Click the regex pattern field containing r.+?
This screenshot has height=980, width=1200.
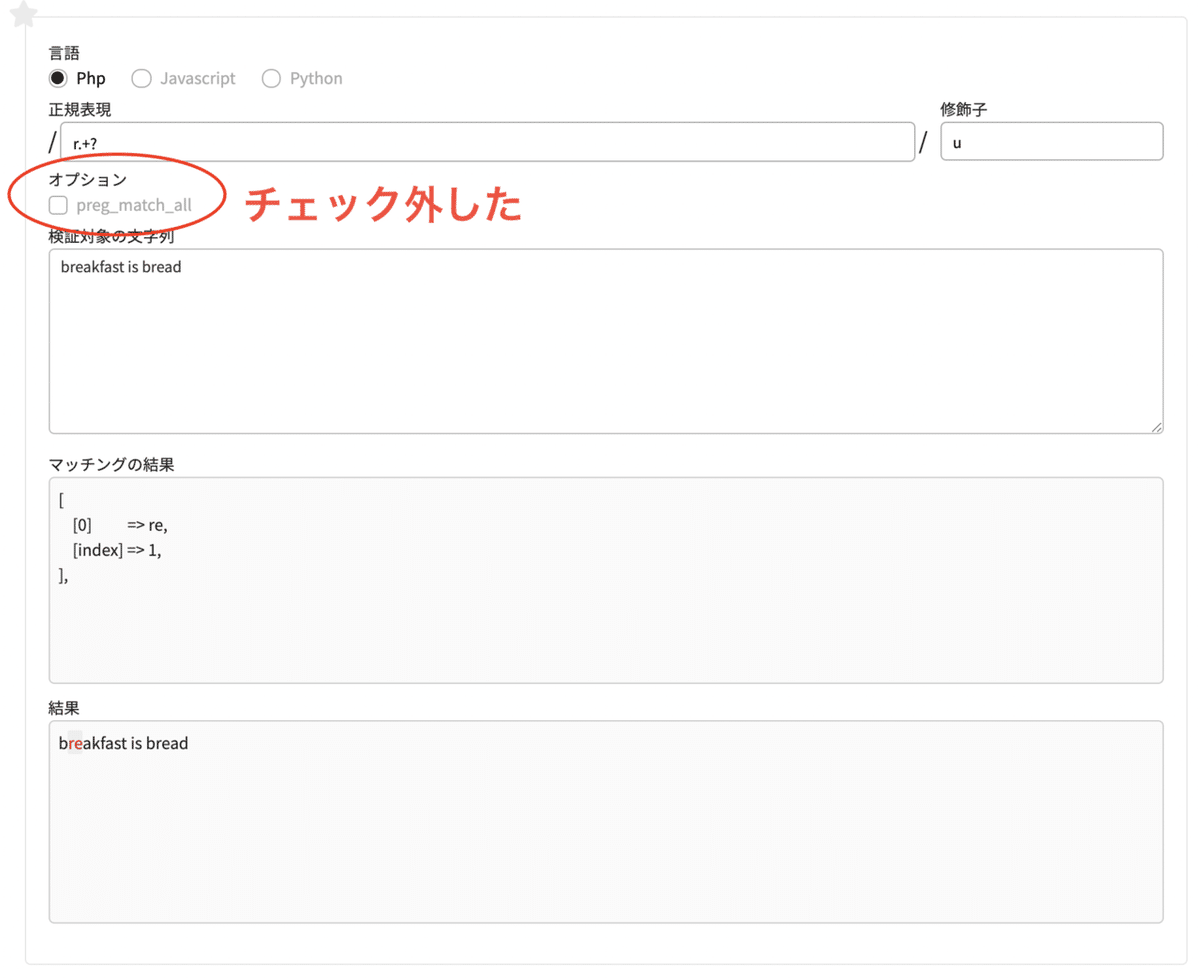pos(488,142)
